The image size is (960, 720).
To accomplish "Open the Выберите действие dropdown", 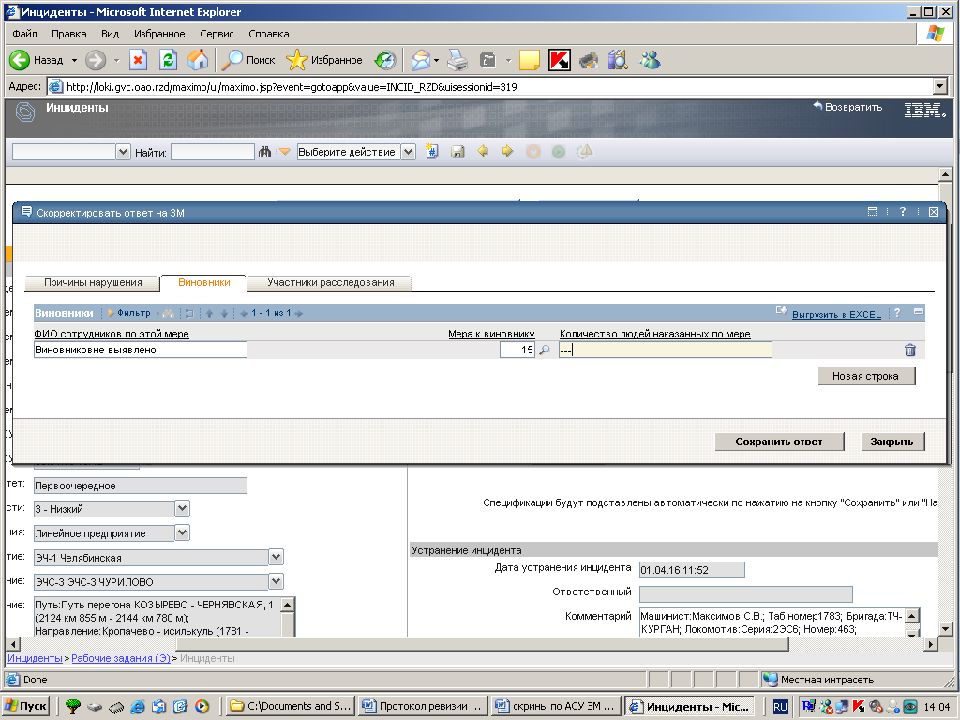I will click(408, 151).
